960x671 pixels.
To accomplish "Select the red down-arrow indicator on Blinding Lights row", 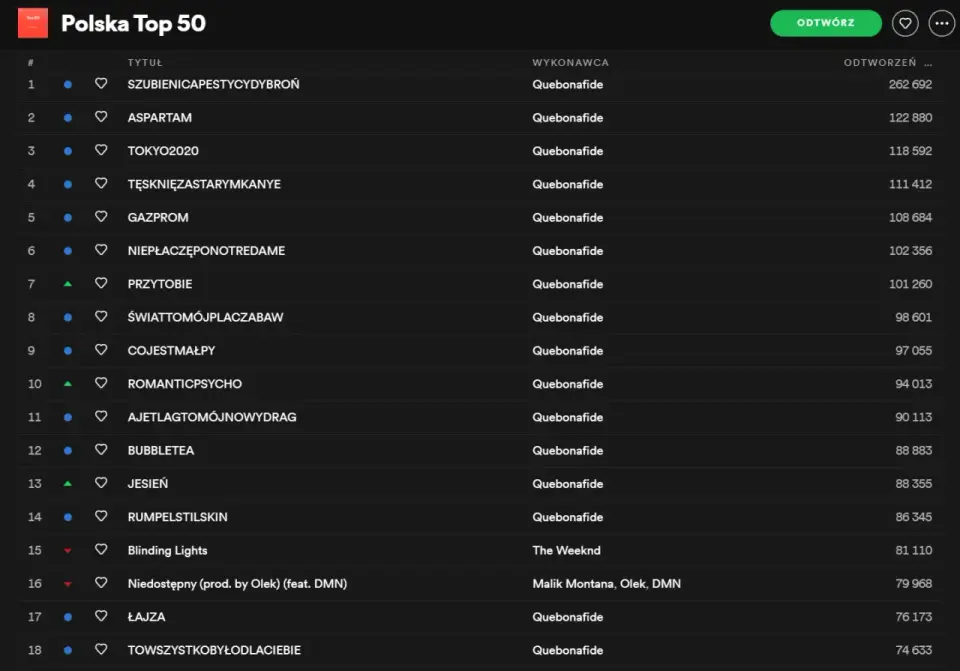I will 68,551.
